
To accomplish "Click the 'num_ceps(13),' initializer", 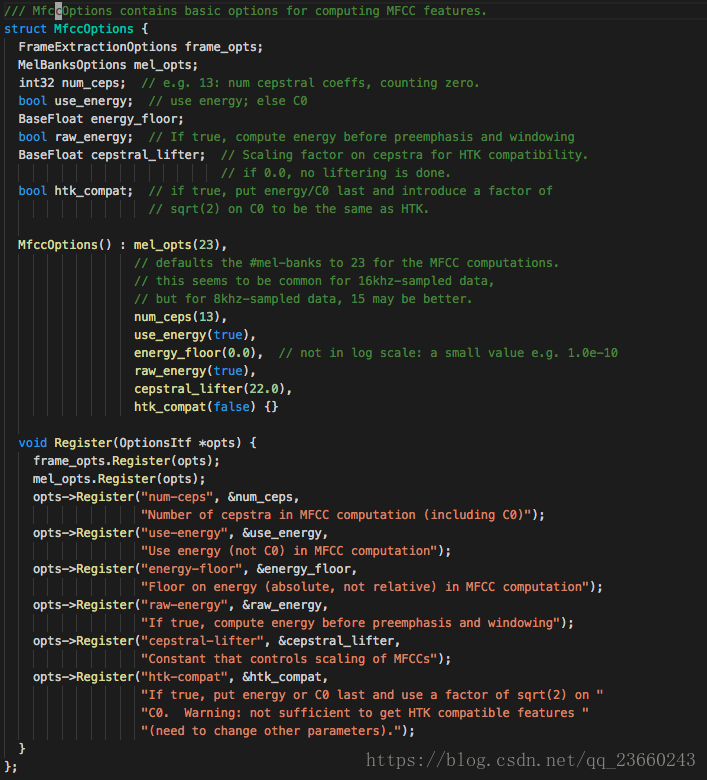I will coord(180,317).
